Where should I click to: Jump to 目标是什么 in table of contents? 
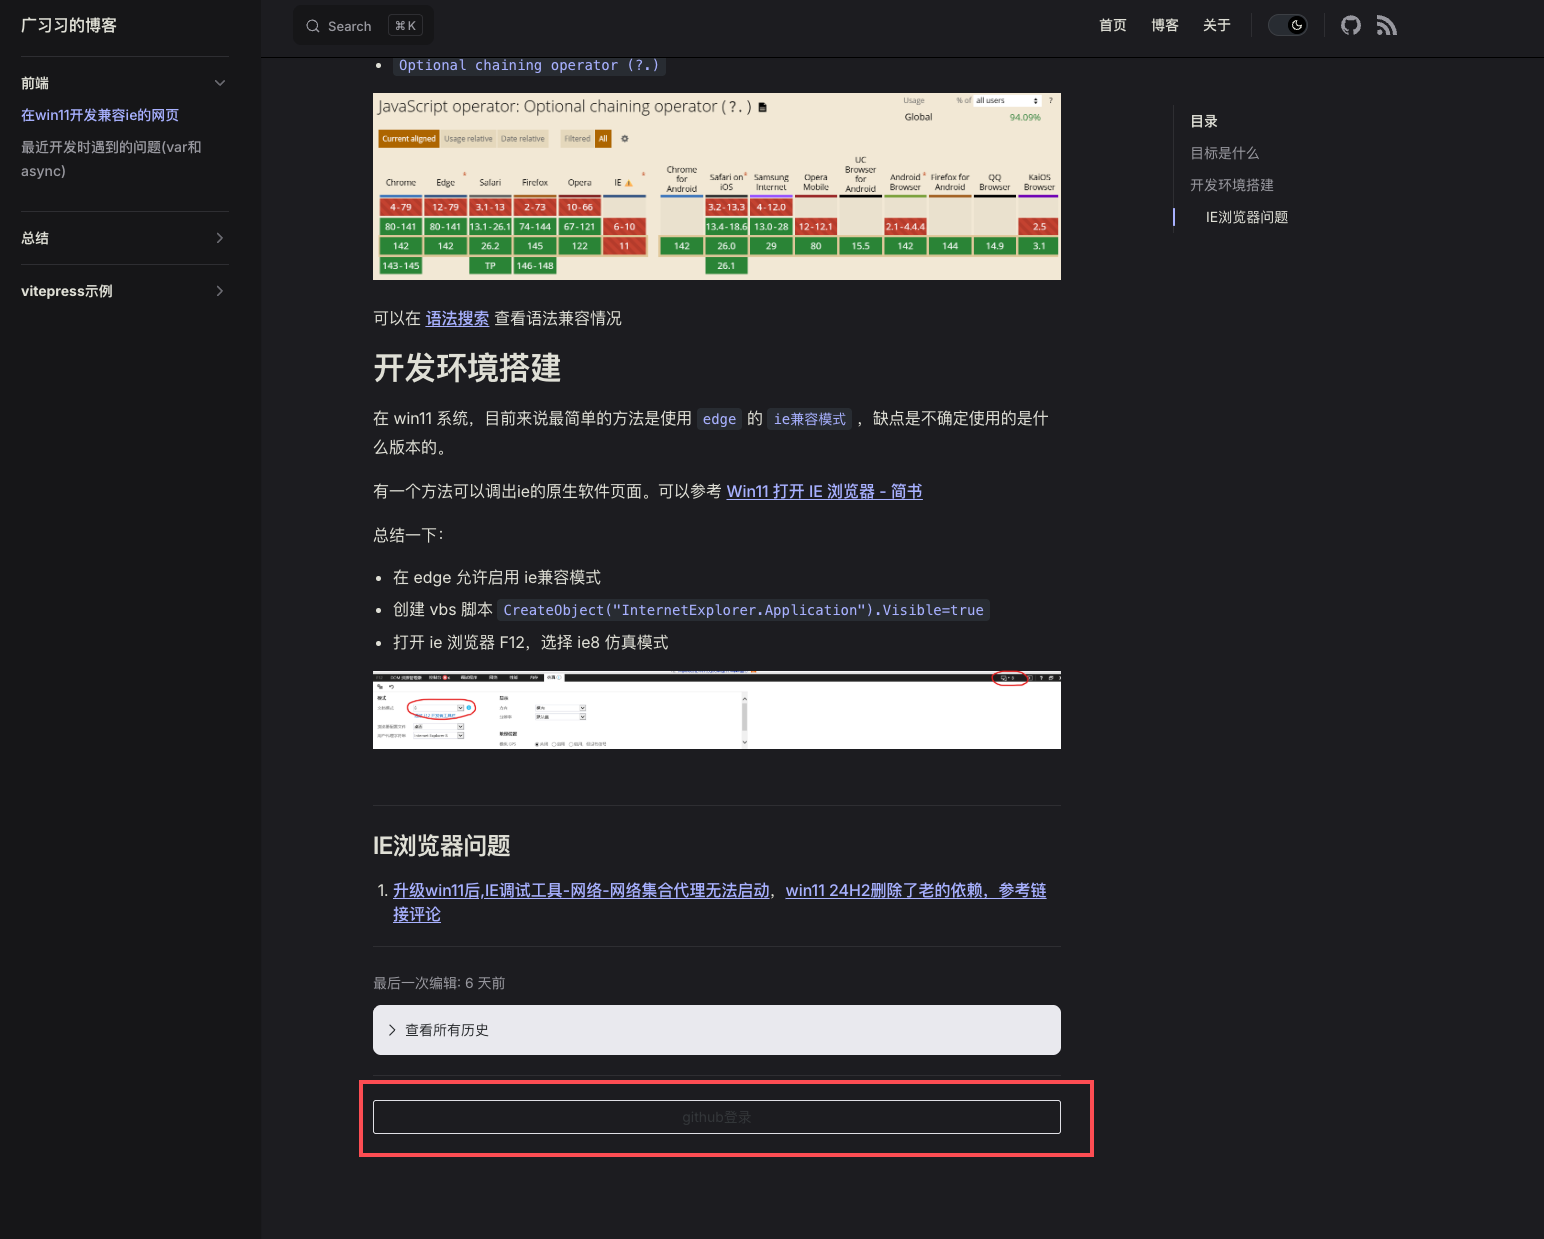(1224, 153)
